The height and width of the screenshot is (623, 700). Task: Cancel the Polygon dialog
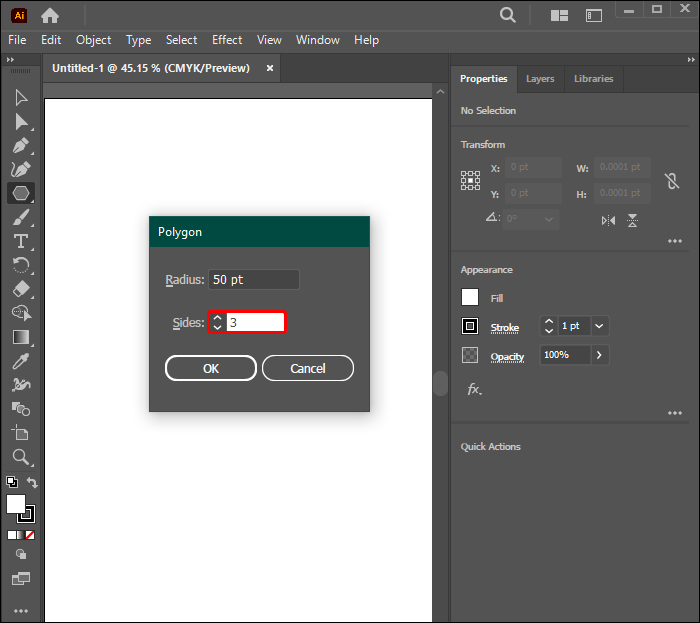[x=308, y=368]
